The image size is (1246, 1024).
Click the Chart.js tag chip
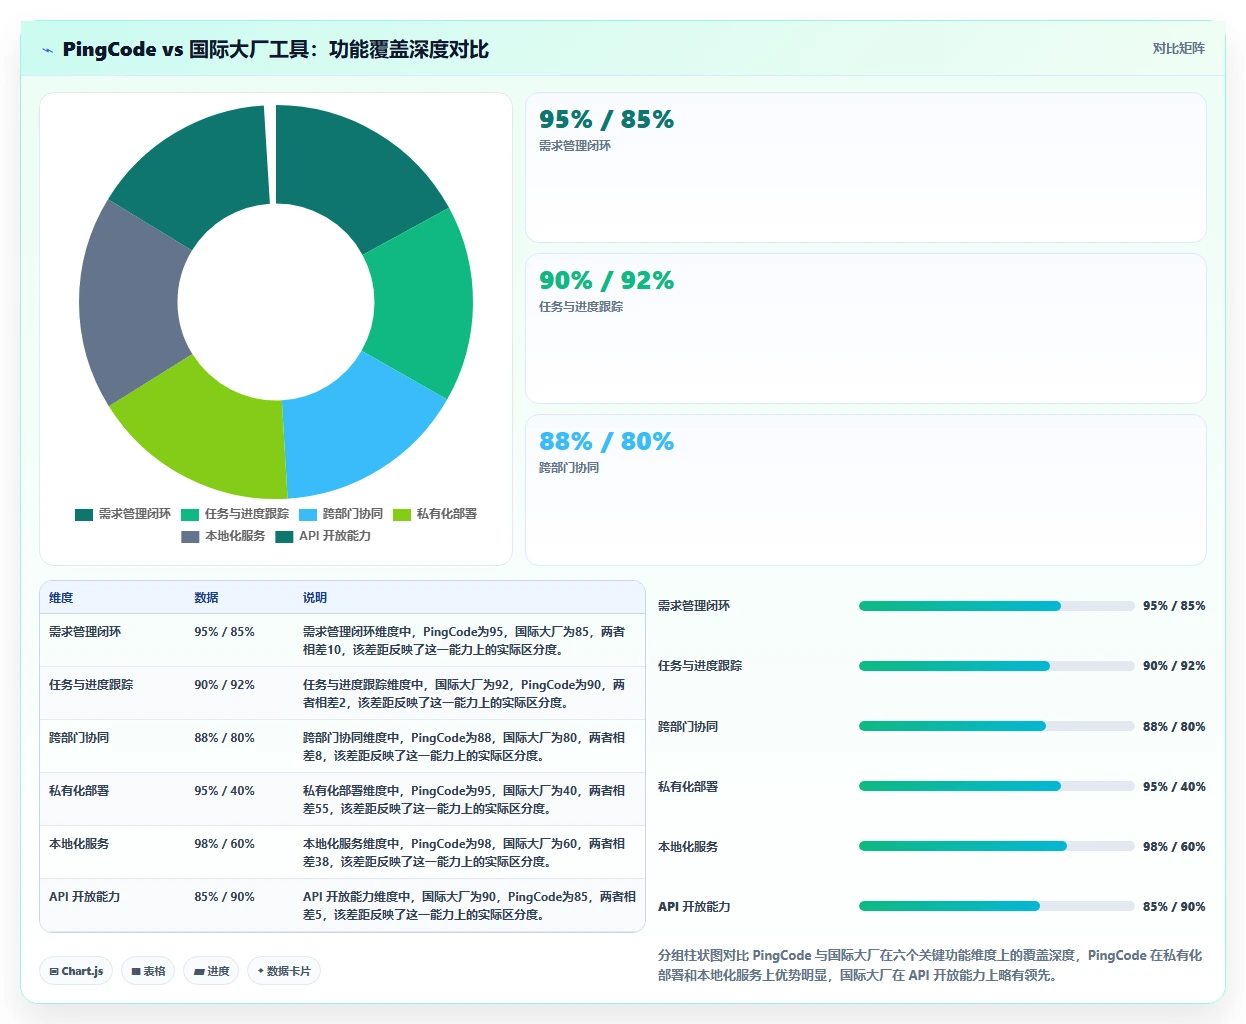(76, 971)
